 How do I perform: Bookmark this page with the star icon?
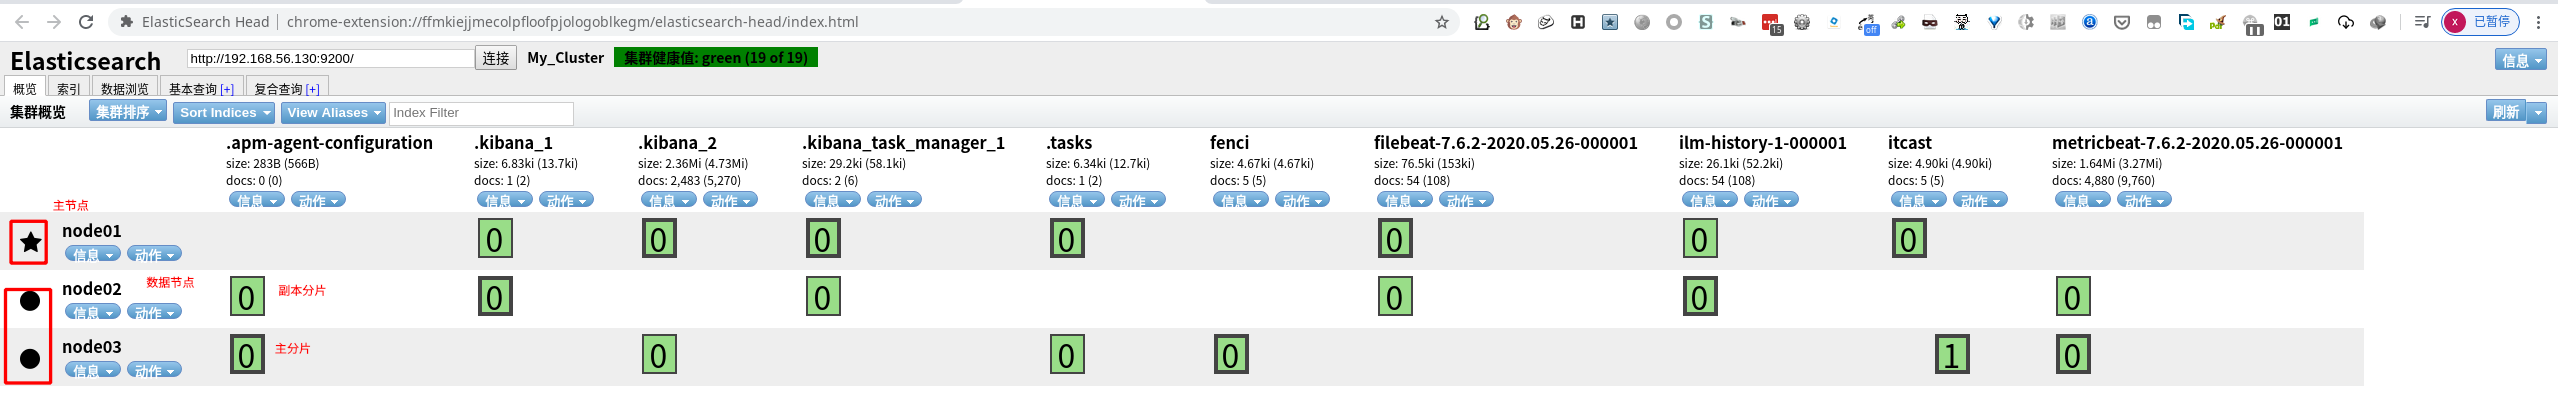tap(1442, 22)
